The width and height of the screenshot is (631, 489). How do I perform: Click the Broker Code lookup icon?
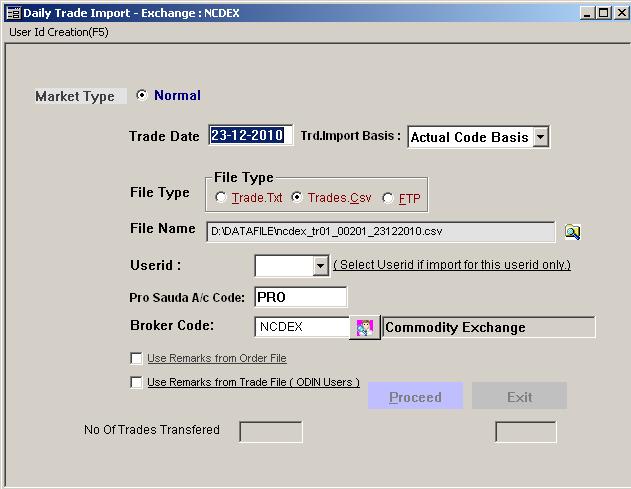tap(364, 328)
